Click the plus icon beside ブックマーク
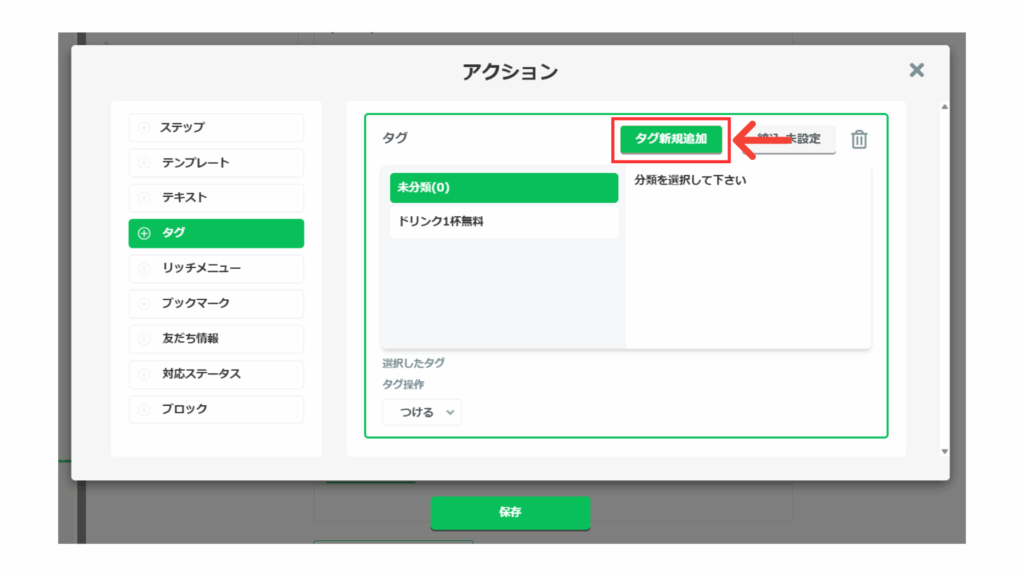1024x576 pixels. click(144, 303)
